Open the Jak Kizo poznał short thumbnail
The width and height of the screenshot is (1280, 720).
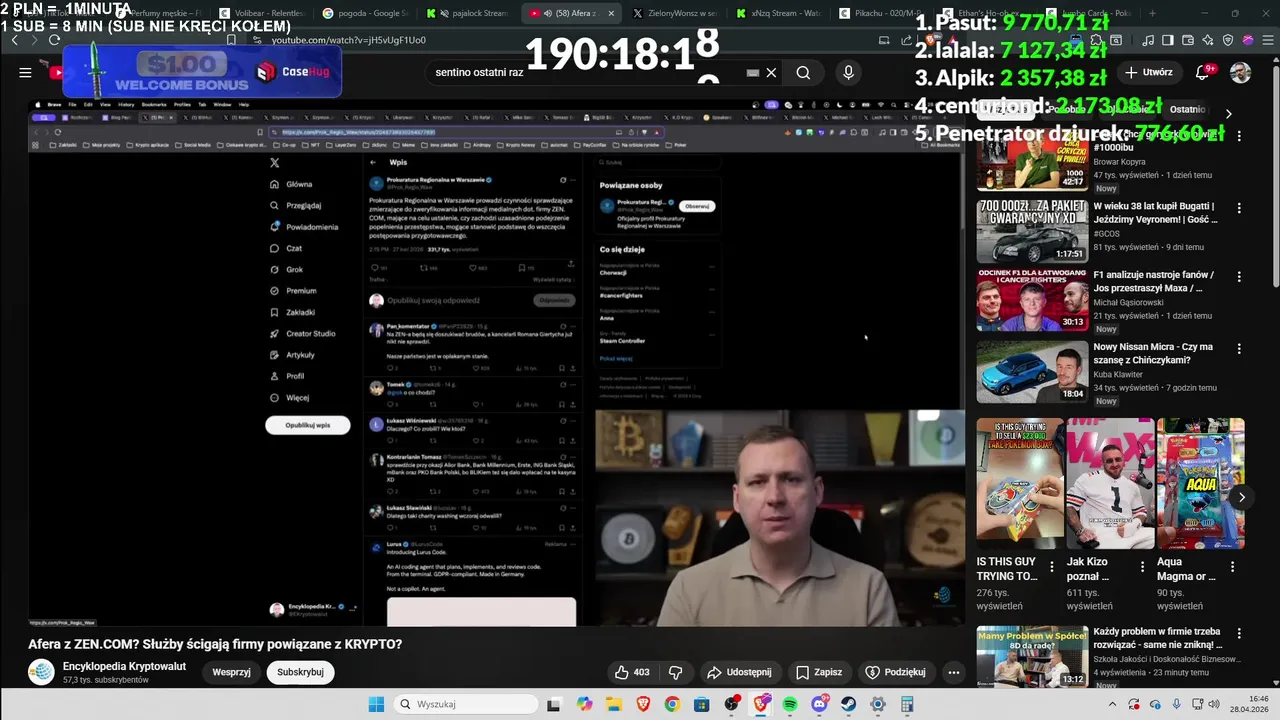point(1111,484)
